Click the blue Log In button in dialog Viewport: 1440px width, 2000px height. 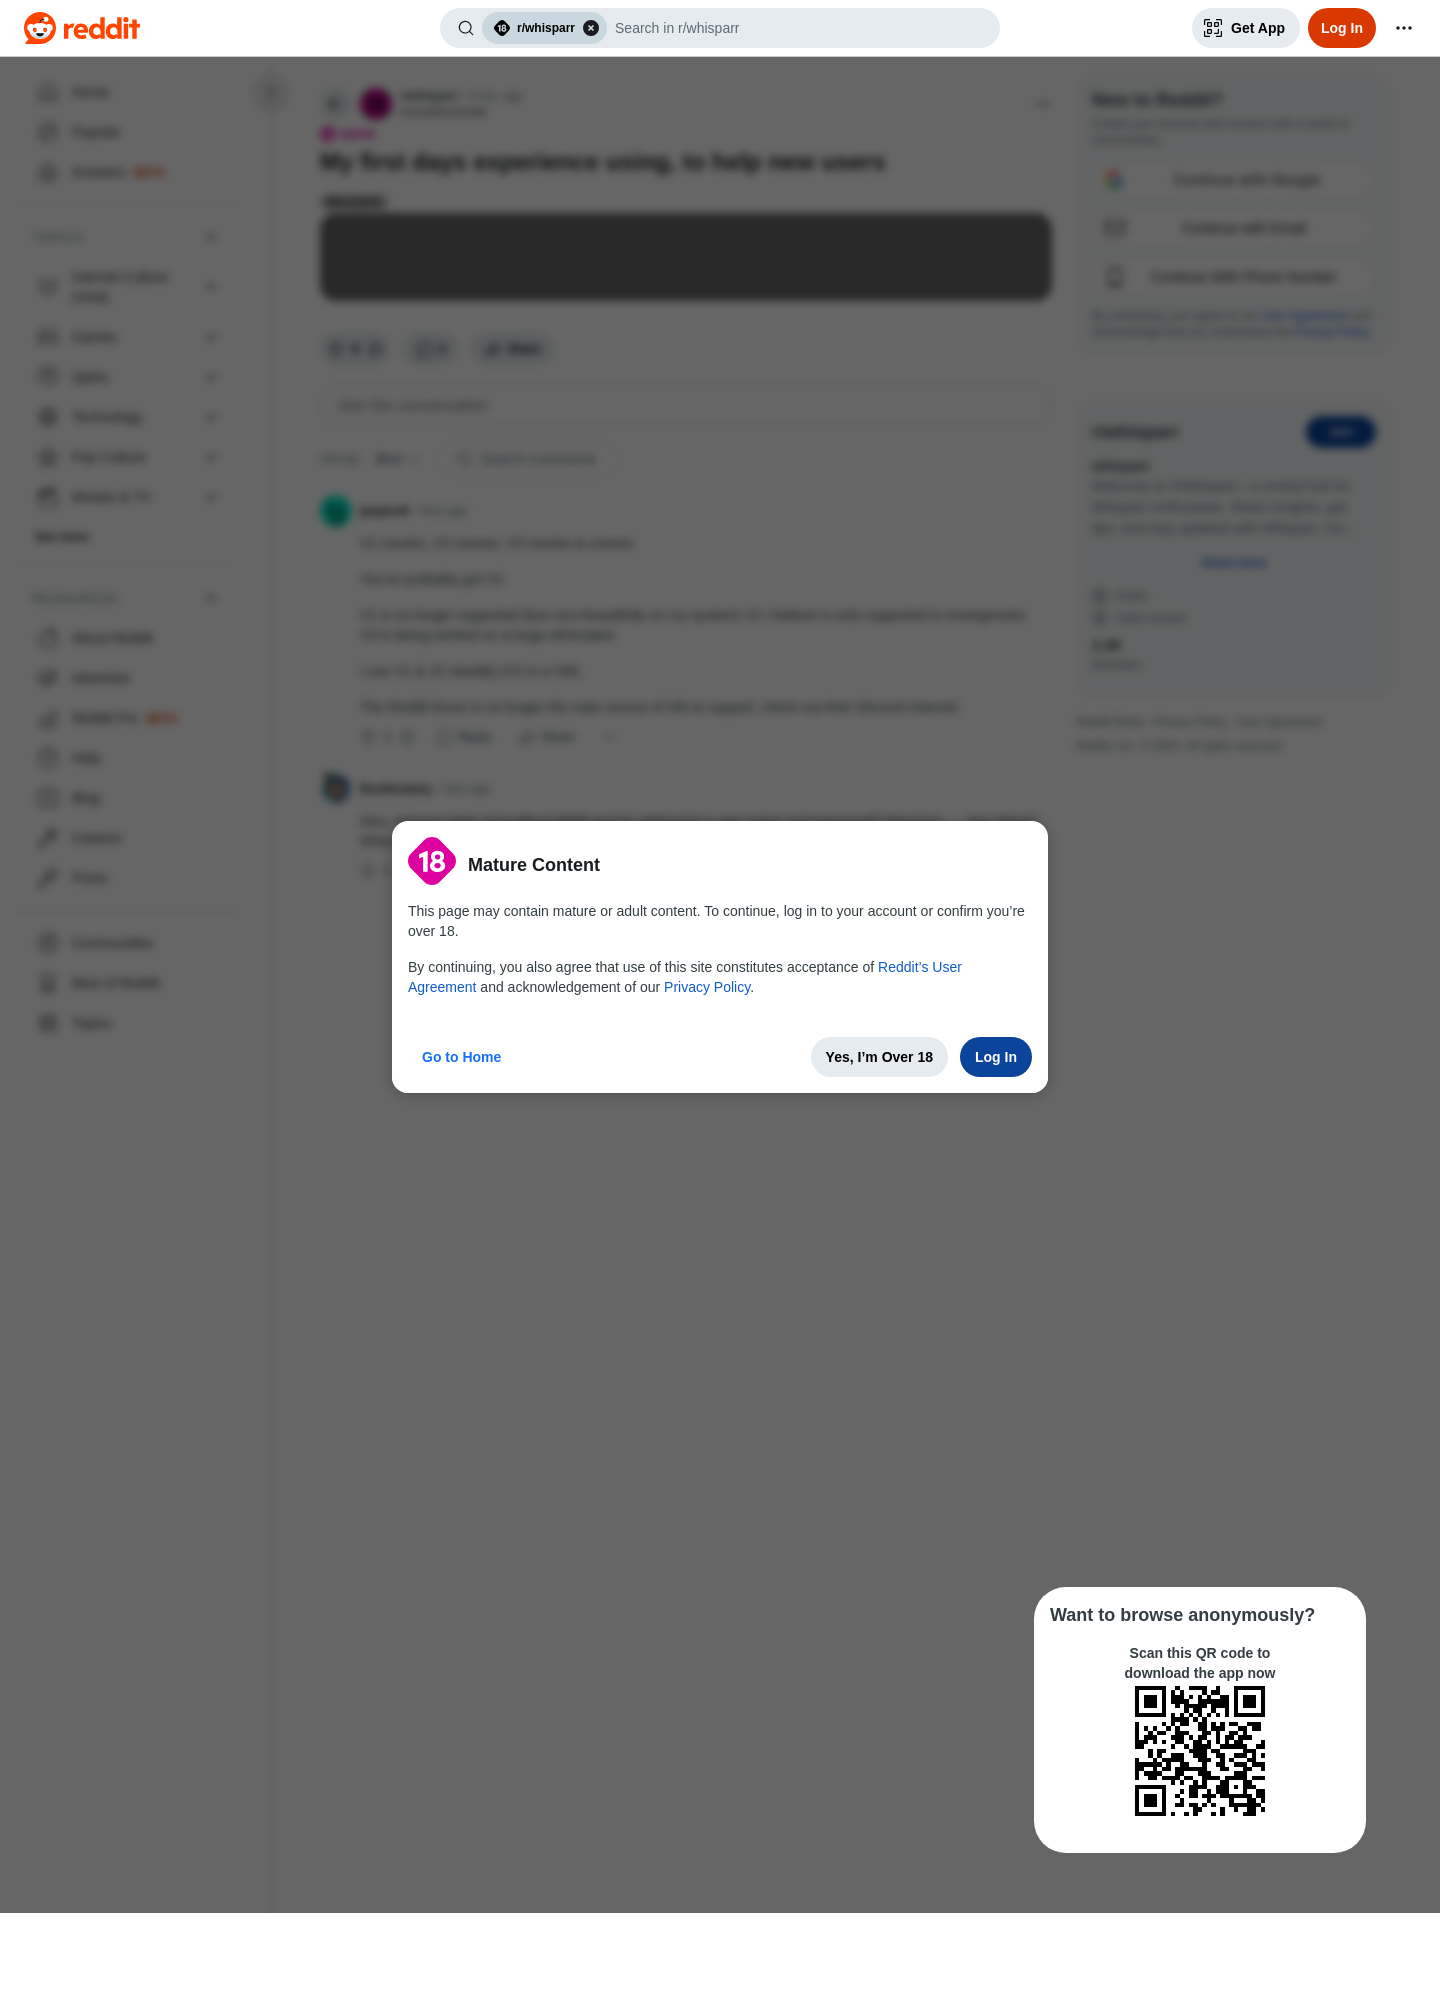pyautogui.click(x=996, y=1057)
